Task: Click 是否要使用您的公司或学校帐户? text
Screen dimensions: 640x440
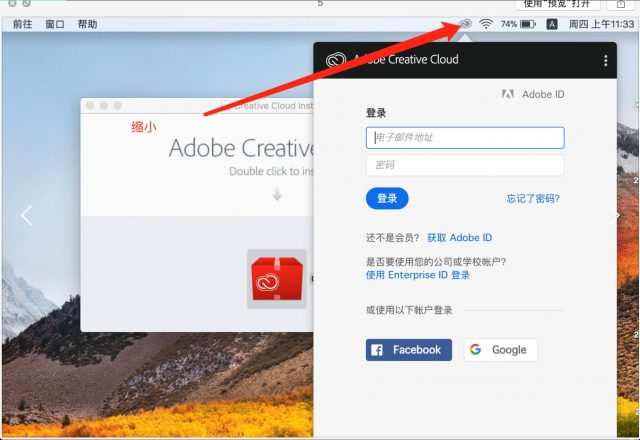Action: tap(436, 262)
